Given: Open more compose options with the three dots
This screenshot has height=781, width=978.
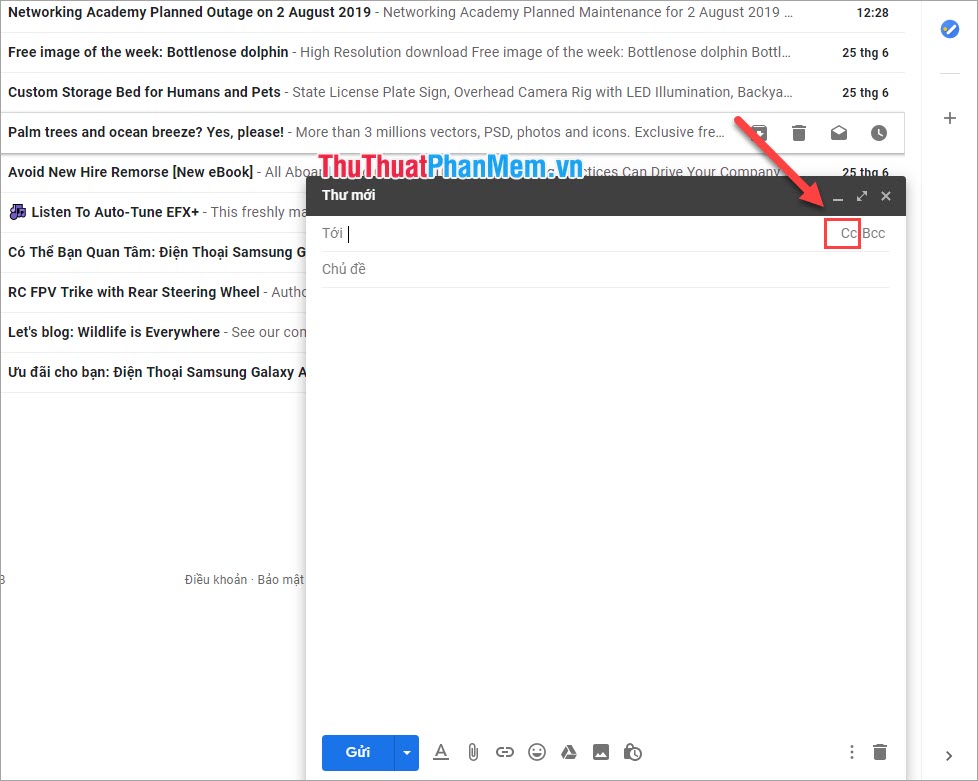Looking at the screenshot, I should pos(851,752).
